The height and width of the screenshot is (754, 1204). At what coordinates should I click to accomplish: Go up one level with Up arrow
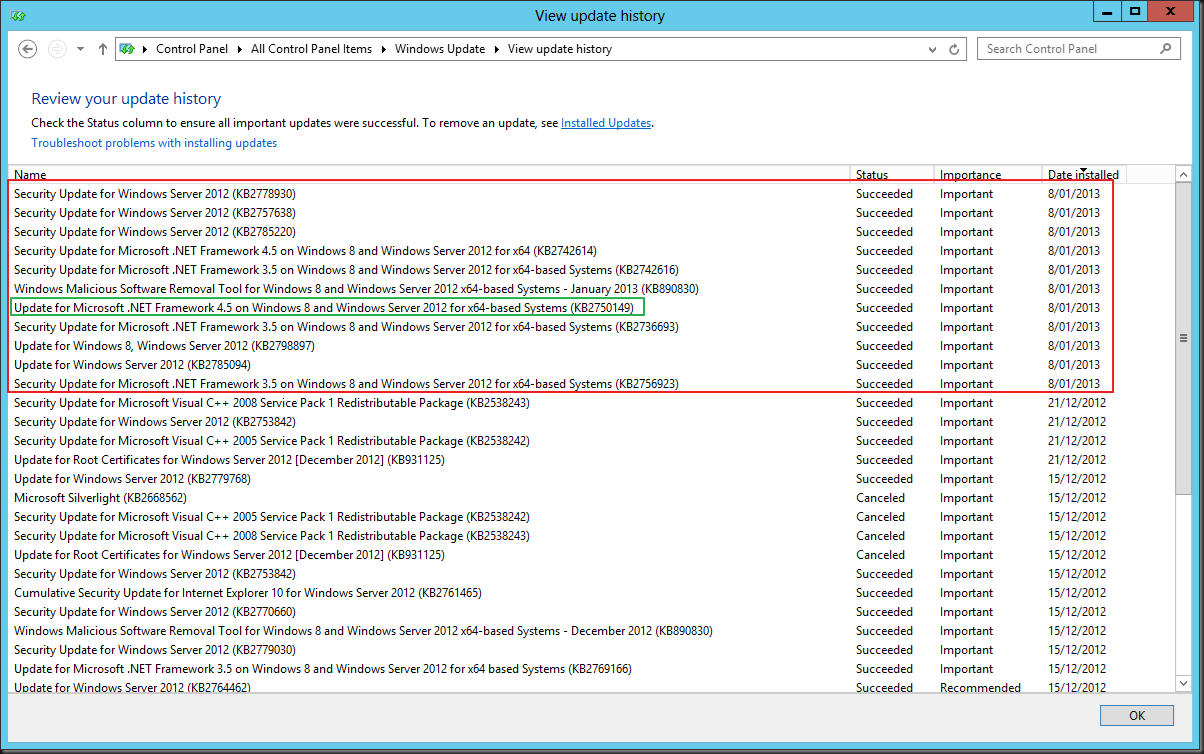click(x=102, y=49)
